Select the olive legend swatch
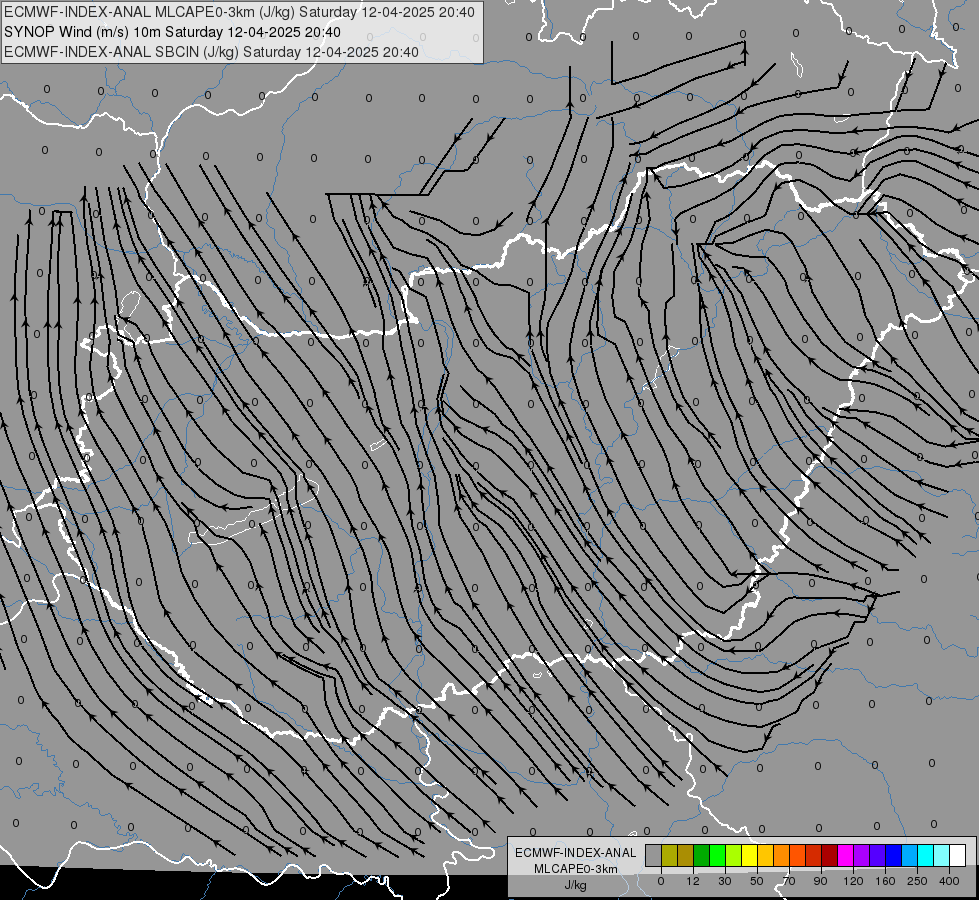 pyautogui.click(x=669, y=856)
